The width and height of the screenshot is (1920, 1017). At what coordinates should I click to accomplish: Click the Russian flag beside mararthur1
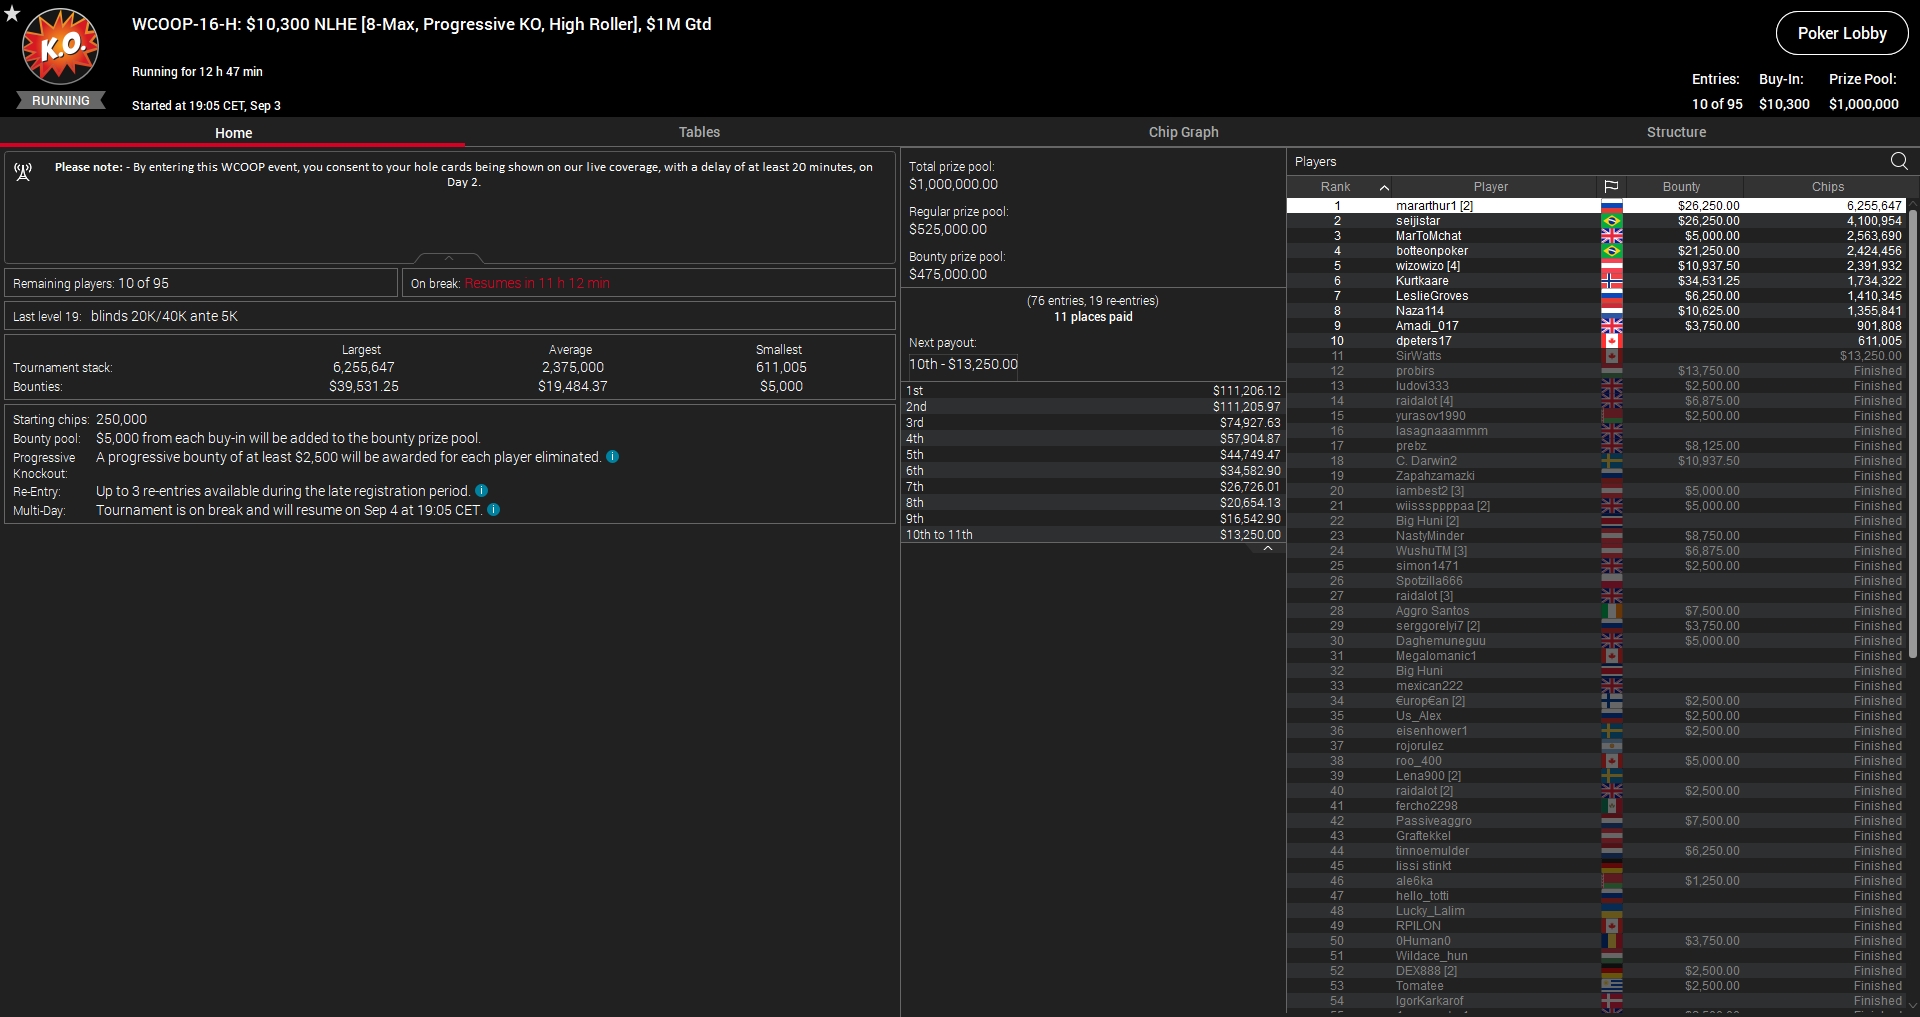pyautogui.click(x=1611, y=206)
